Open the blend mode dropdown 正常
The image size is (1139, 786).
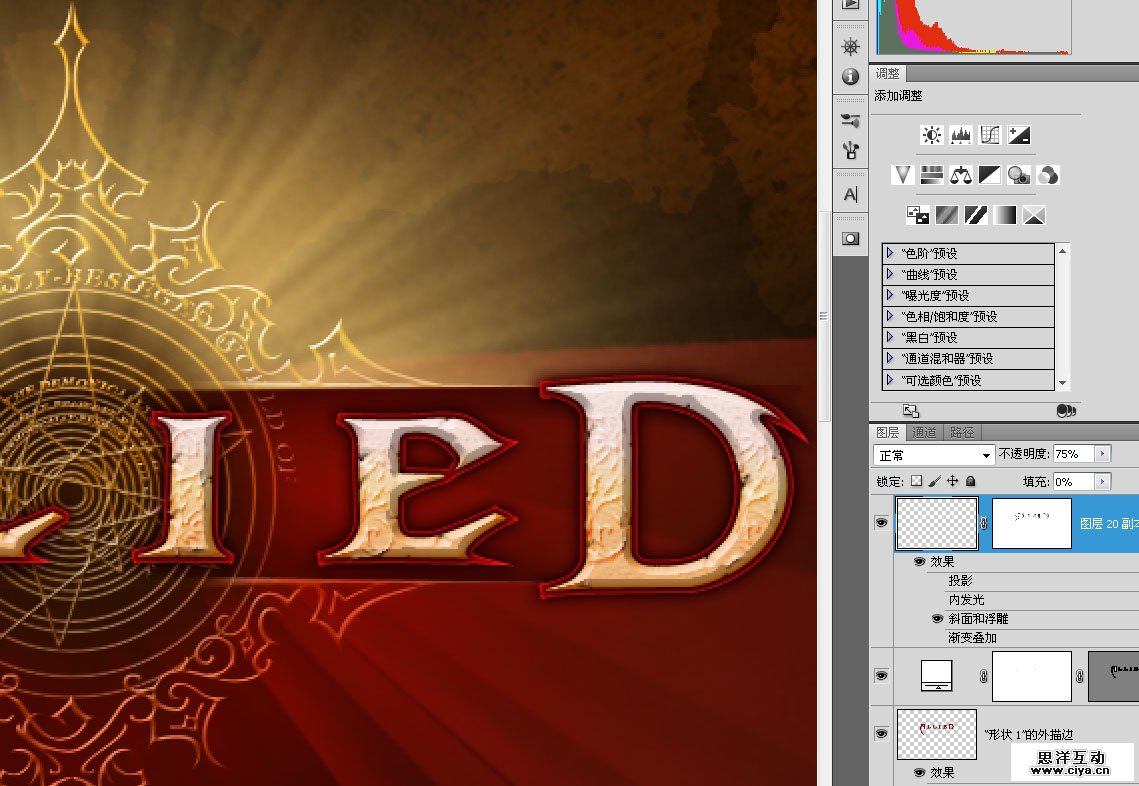934,455
